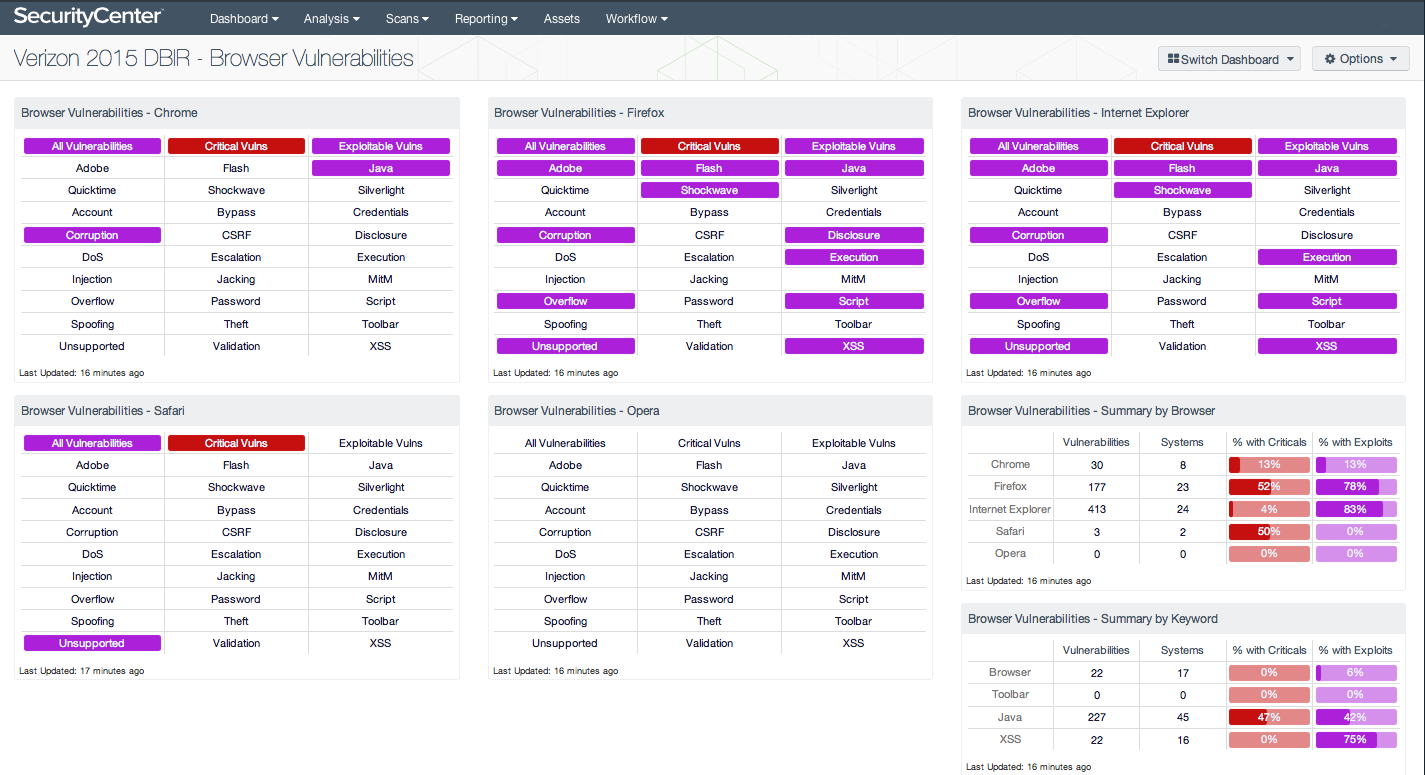Select Execution indicator in the Internet Explorer panel
Image resolution: width=1425 pixels, height=775 pixels.
[x=1327, y=257]
